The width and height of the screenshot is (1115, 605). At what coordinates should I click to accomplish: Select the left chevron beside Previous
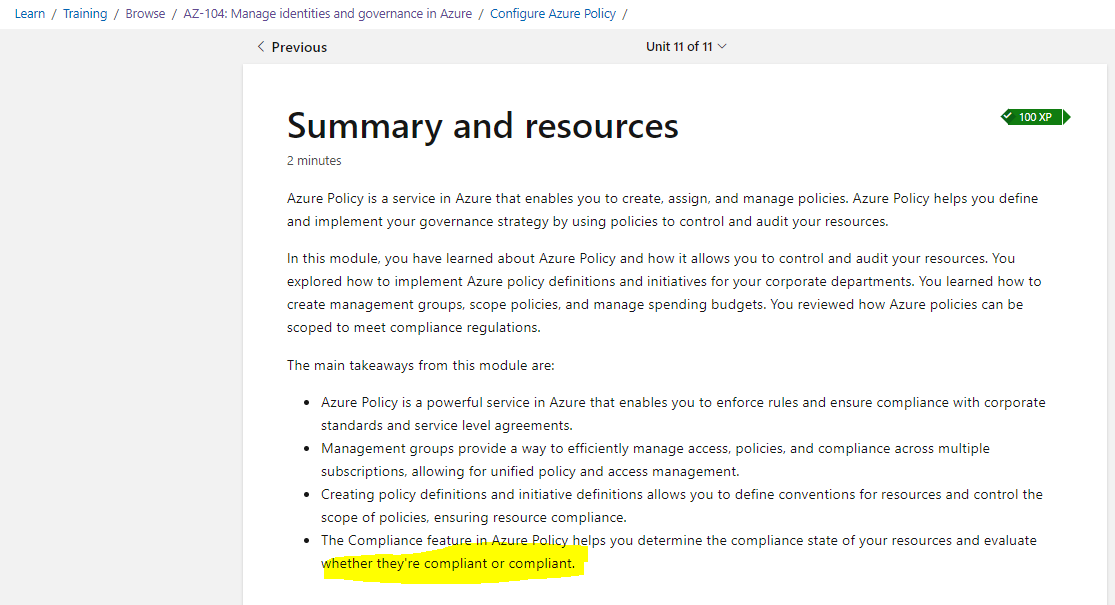261,47
